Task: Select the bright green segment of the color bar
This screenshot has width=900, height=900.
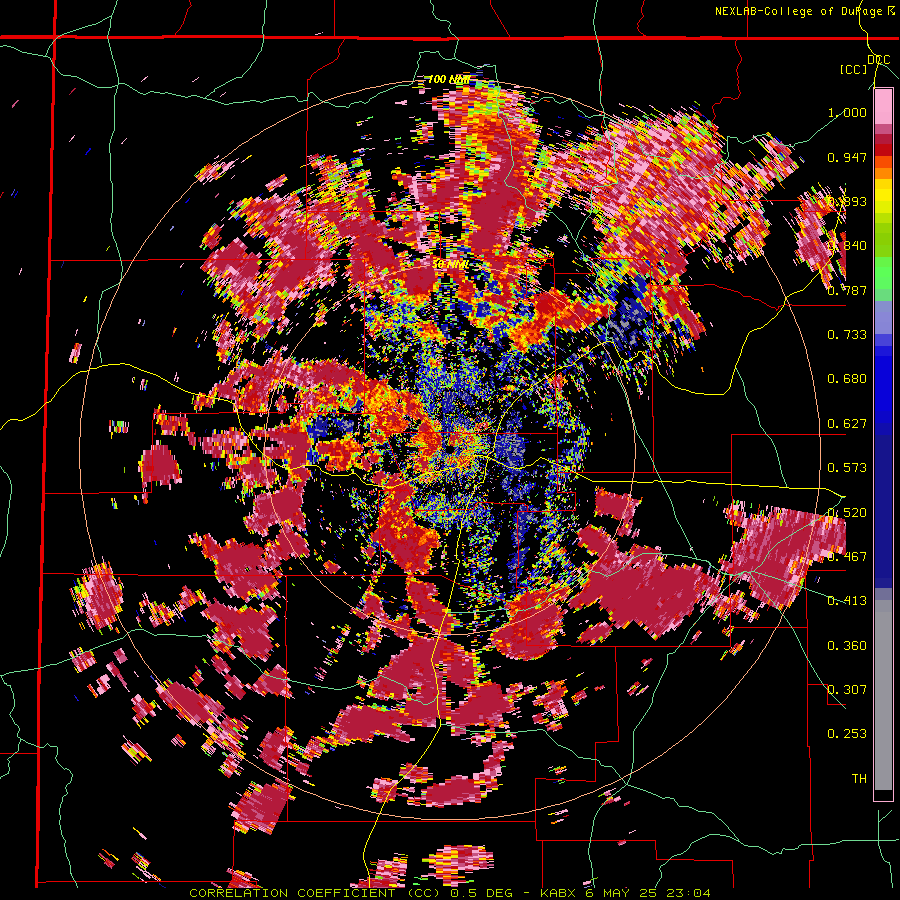Action: tap(883, 273)
